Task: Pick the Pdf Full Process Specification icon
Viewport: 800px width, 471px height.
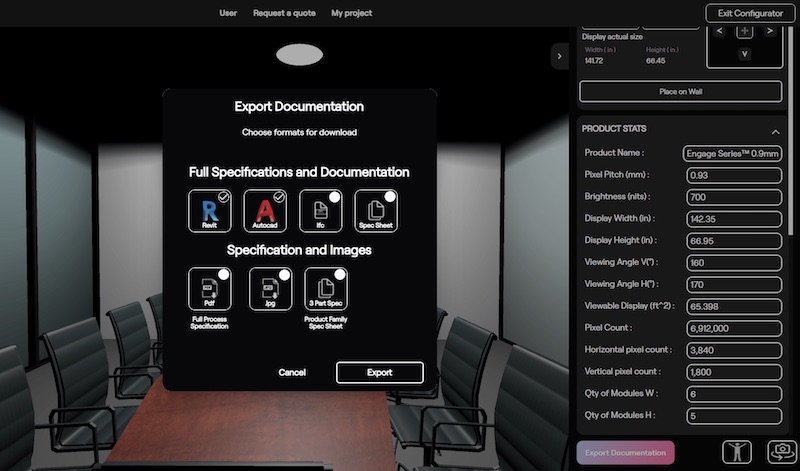Action: pyautogui.click(x=209, y=288)
